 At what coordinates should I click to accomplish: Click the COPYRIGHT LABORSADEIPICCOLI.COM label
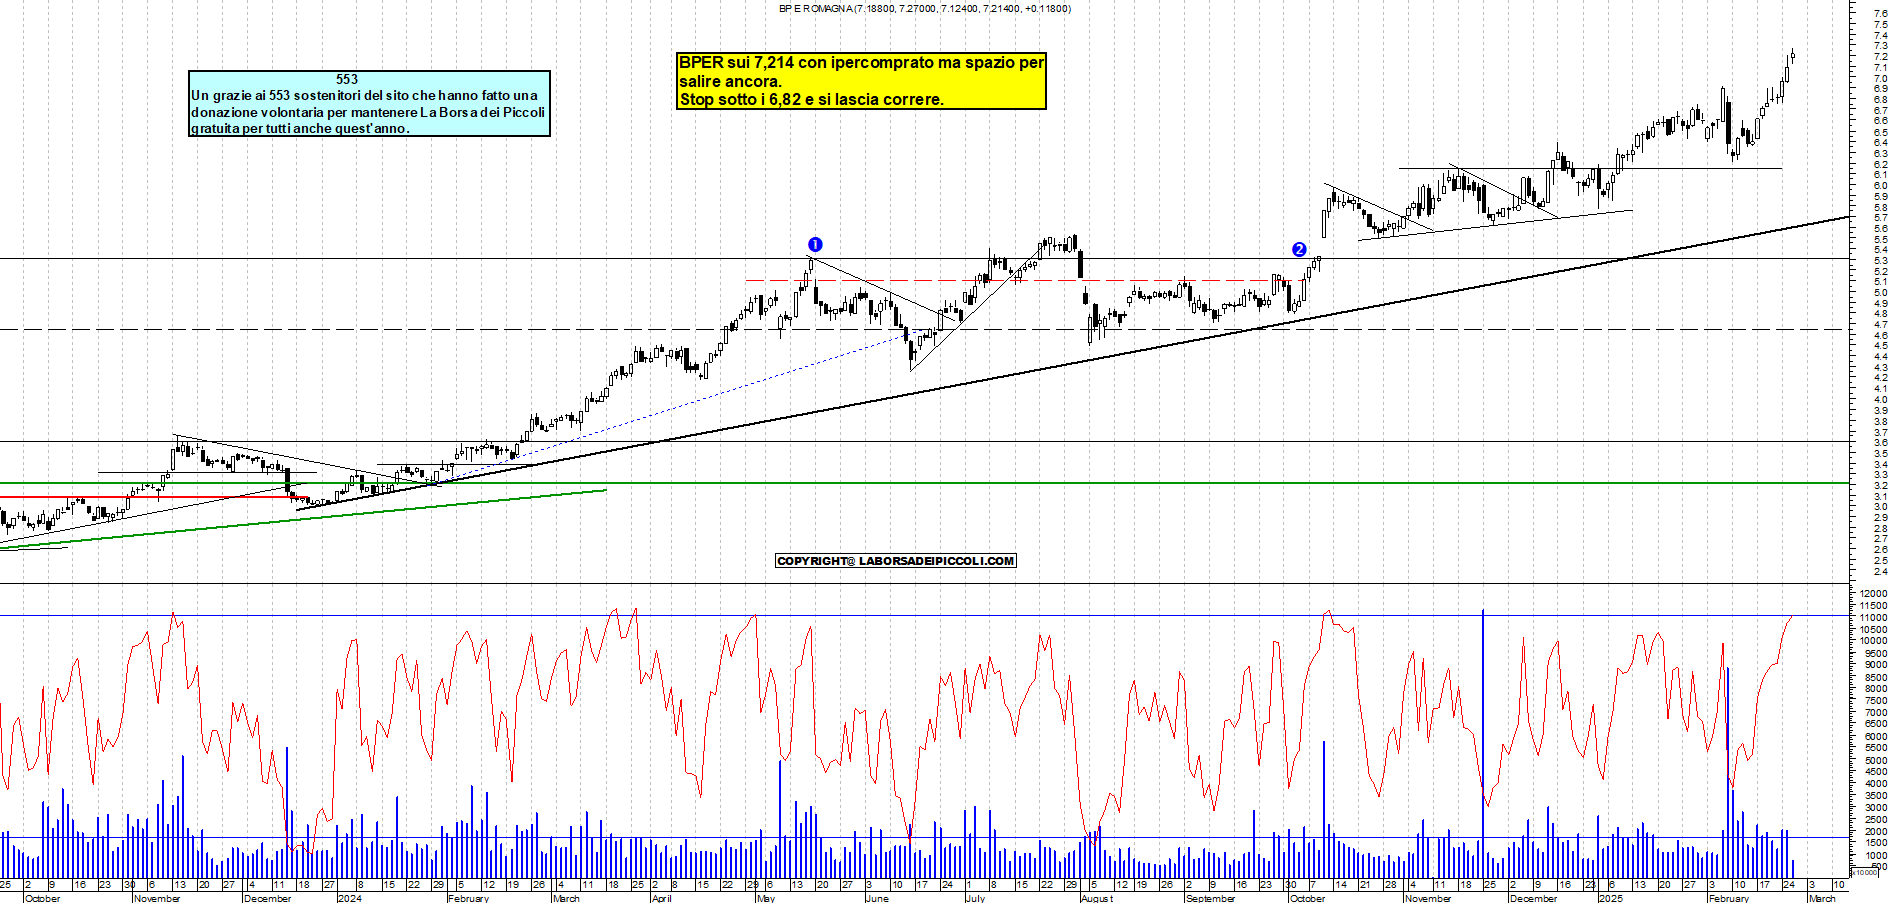click(x=896, y=561)
